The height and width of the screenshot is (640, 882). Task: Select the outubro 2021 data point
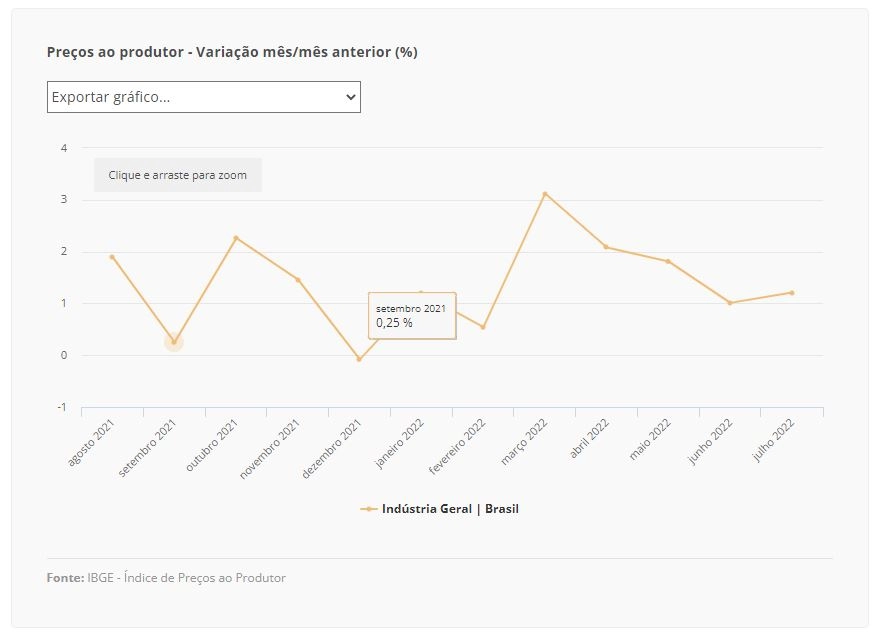click(x=236, y=238)
